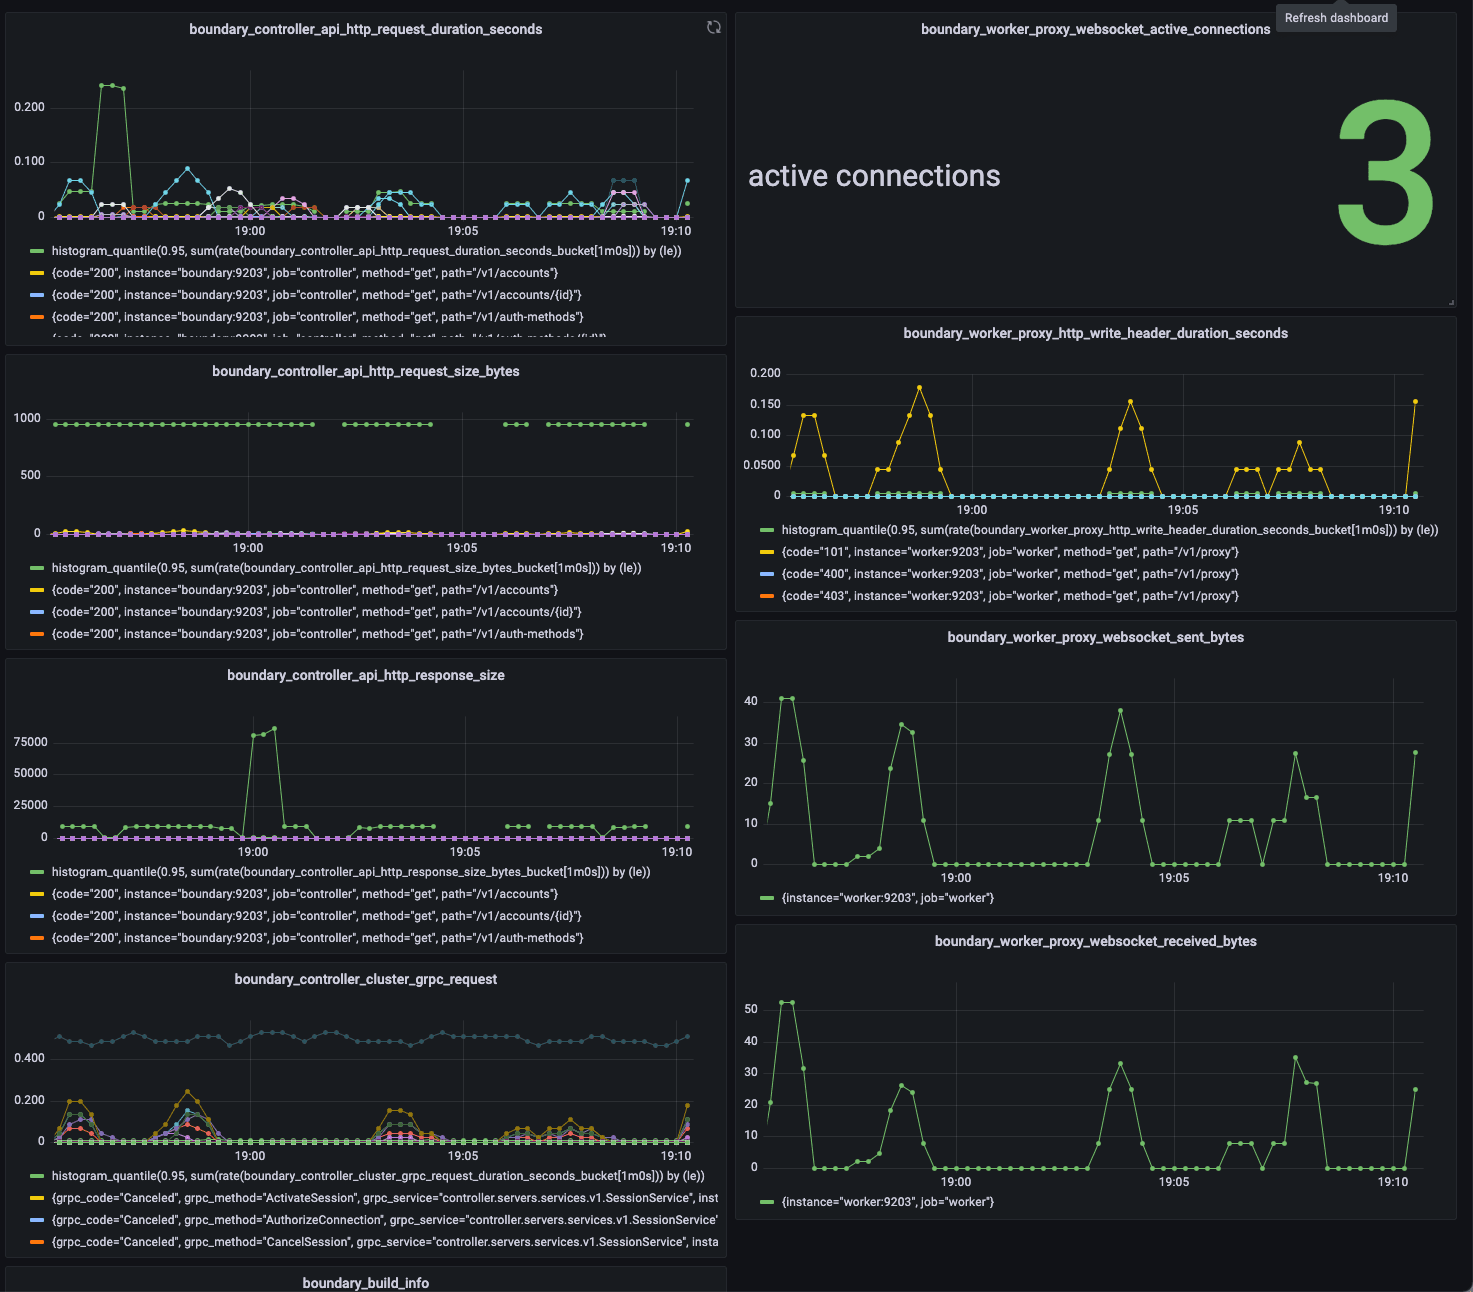The height and width of the screenshot is (1292, 1473).
Task: Click the refresh icon on the request duration panel
Action: pos(713,27)
